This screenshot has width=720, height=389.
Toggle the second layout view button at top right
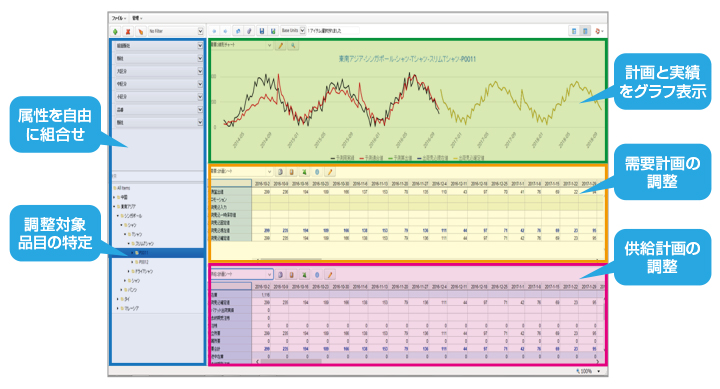[x=585, y=31]
